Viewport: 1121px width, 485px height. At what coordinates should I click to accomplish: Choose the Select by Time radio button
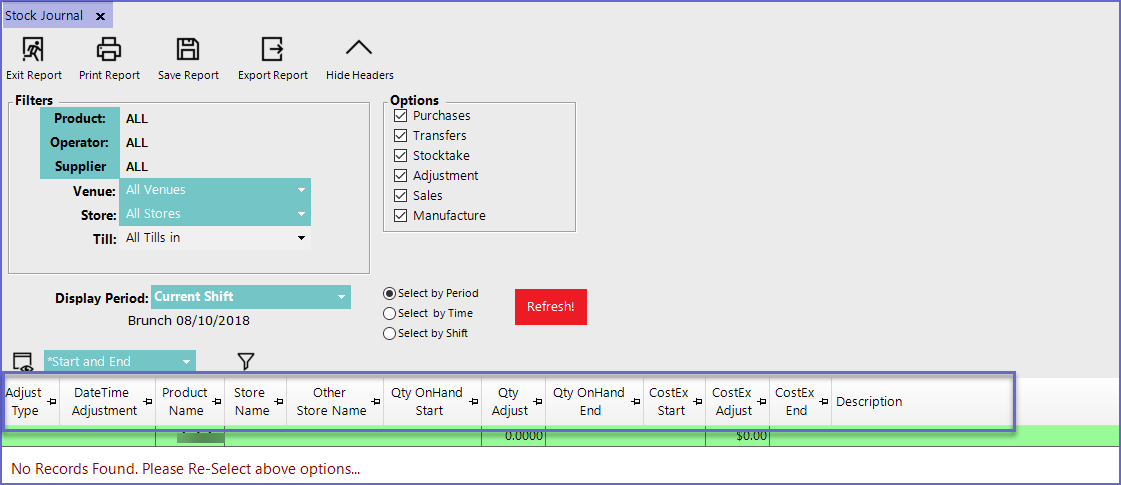[x=389, y=314]
